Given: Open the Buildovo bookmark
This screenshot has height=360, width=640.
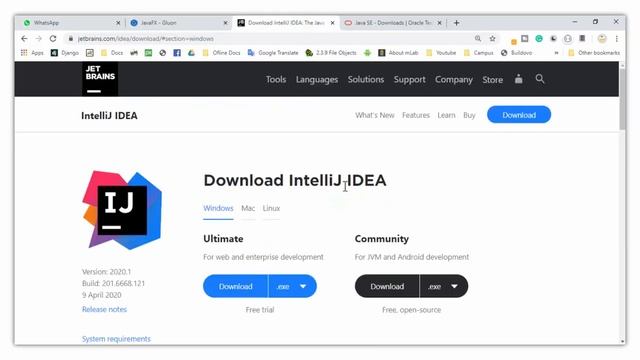Looking at the screenshot, I should (x=516, y=53).
